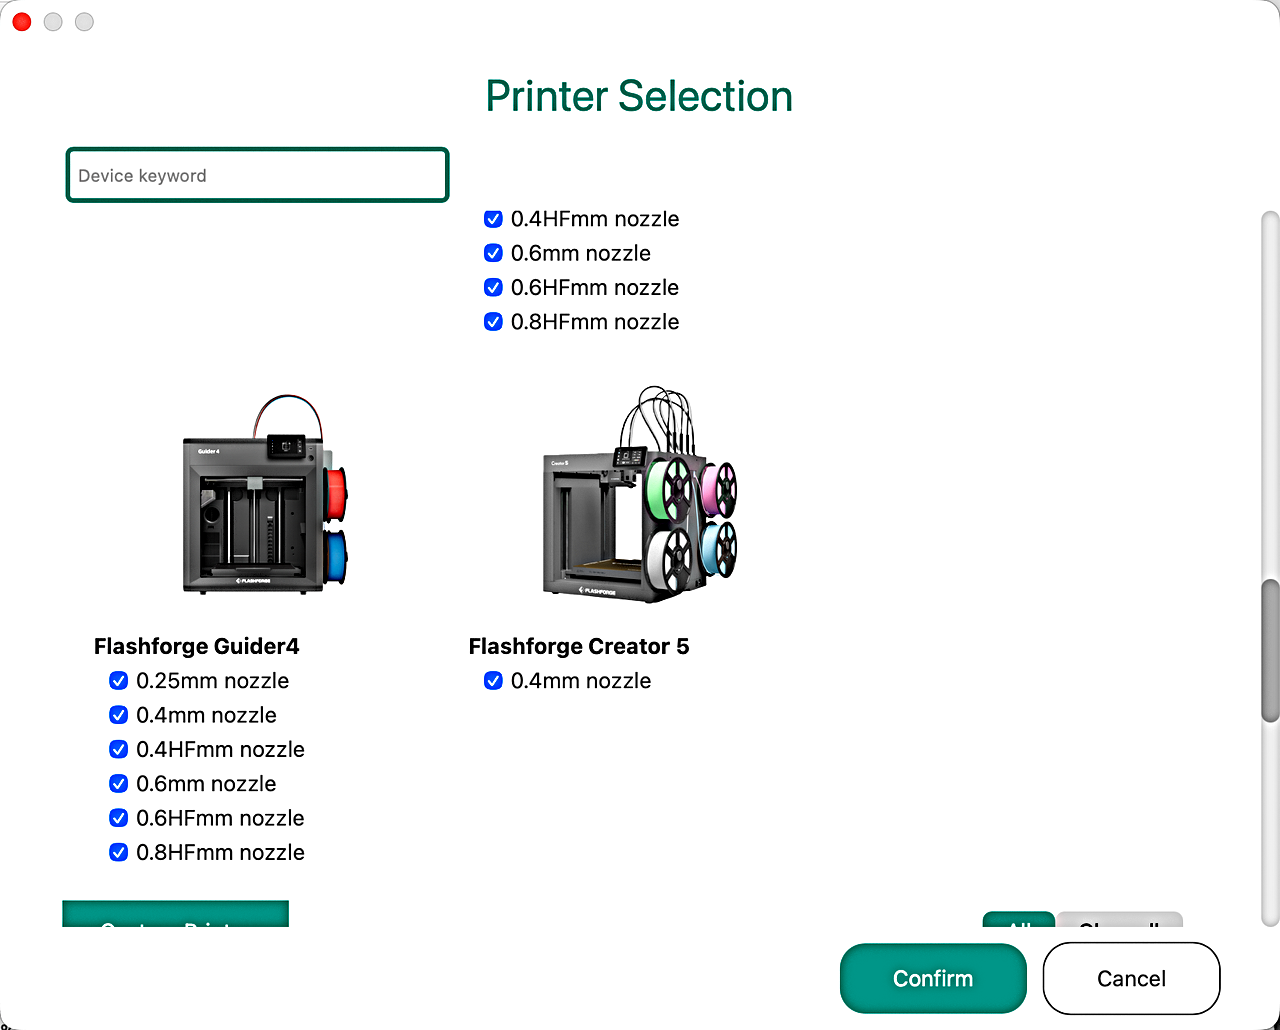The width and height of the screenshot is (1280, 1030).
Task: Uncheck 0.8HFmm nozzle above the Creator 5 image
Action: 493,322
